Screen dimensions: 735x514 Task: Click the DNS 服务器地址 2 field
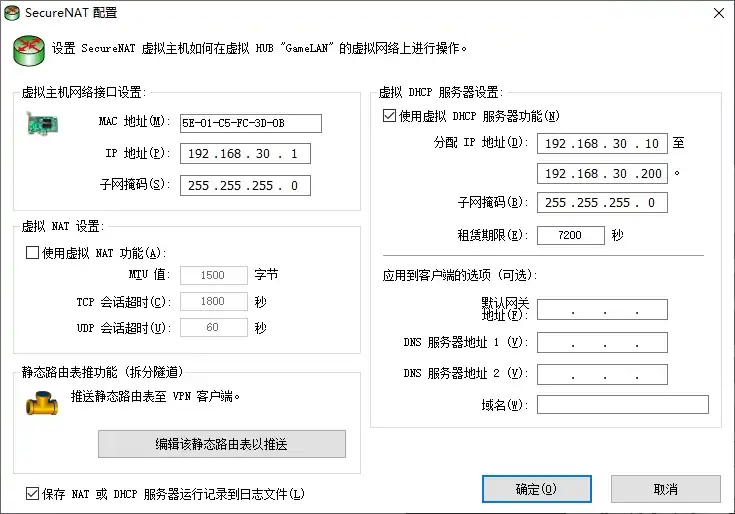602,374
